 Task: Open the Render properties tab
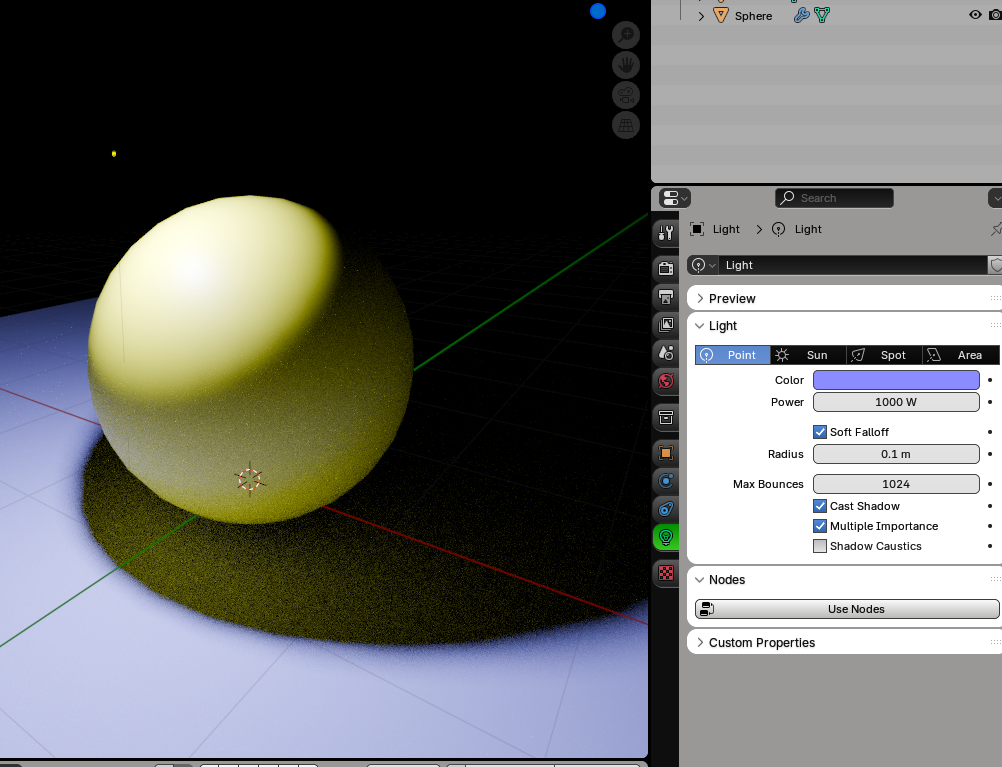[x=666, y=268]
